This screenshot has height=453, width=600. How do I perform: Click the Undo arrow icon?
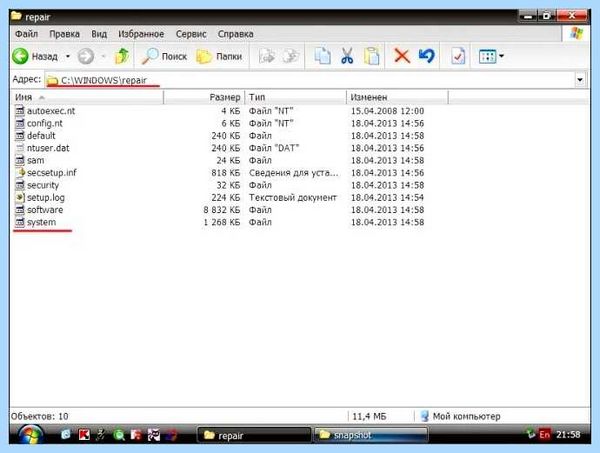[426, 56]
